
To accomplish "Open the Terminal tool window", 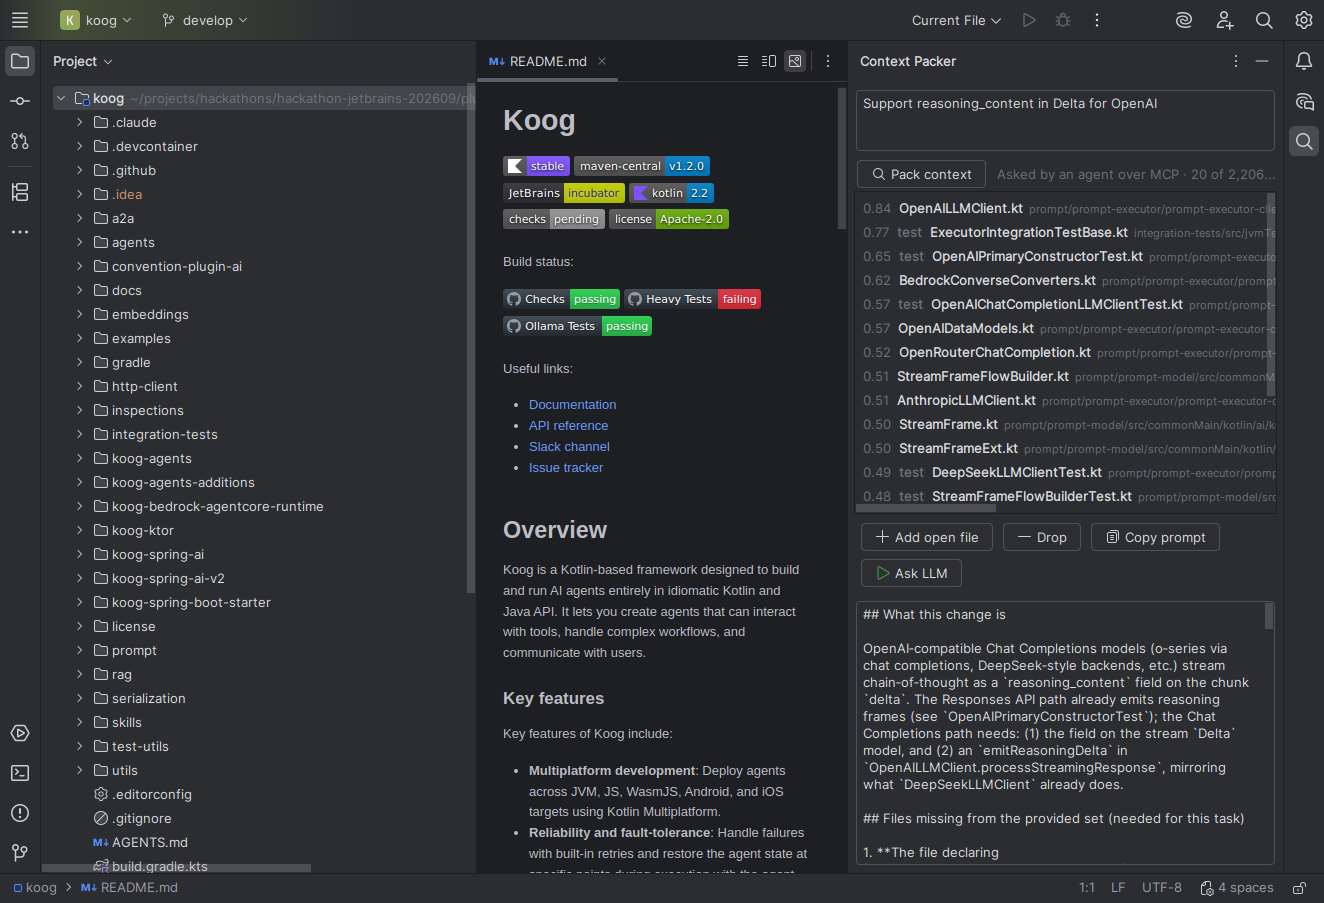I will click(20, 773).
